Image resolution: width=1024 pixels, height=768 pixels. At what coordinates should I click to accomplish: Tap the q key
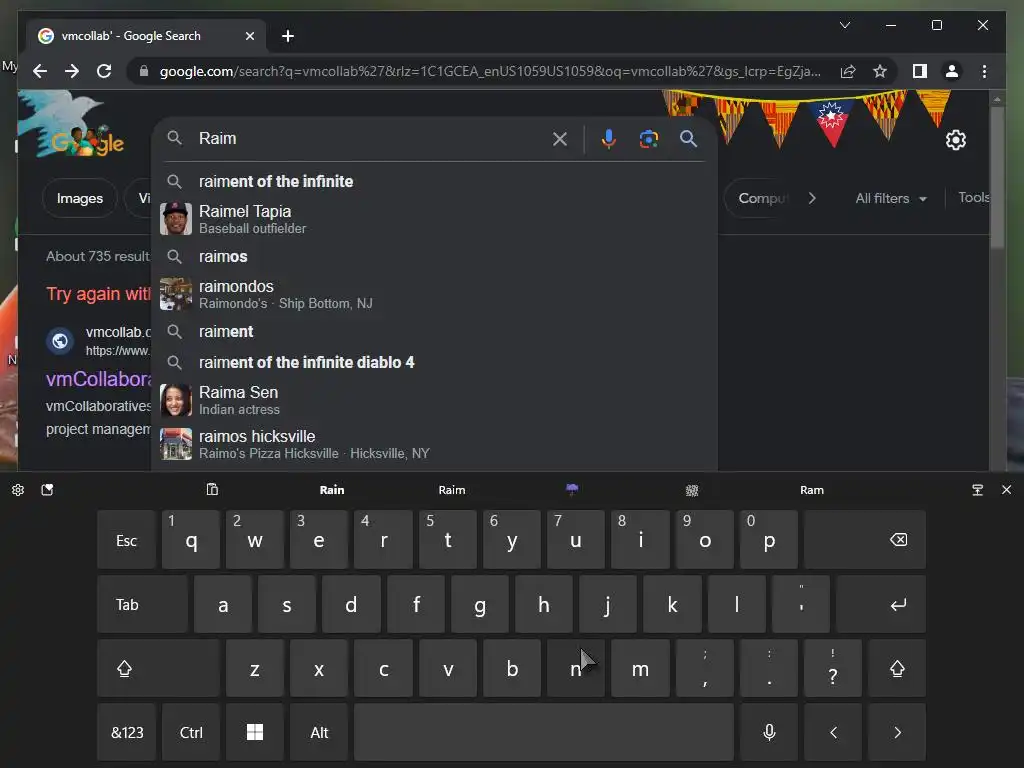191,540
